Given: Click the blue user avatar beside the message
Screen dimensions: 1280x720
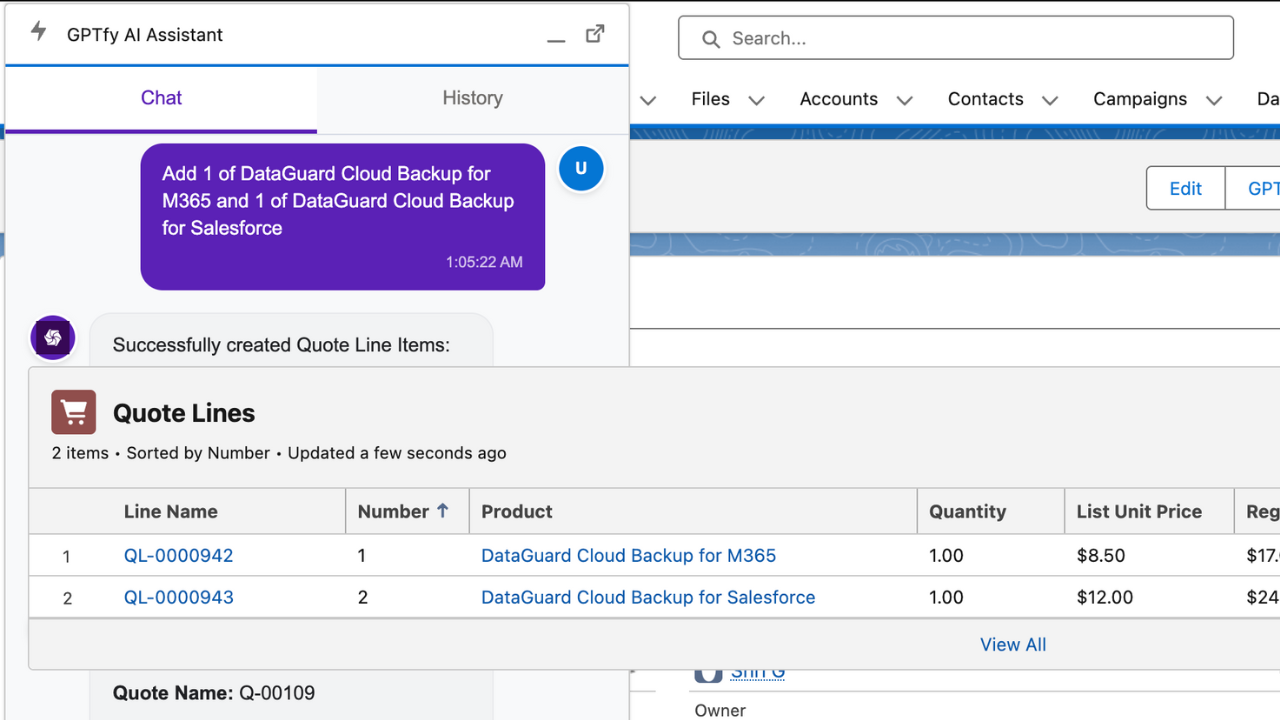Looking at the screenshot, I should [x=581, y=168].
